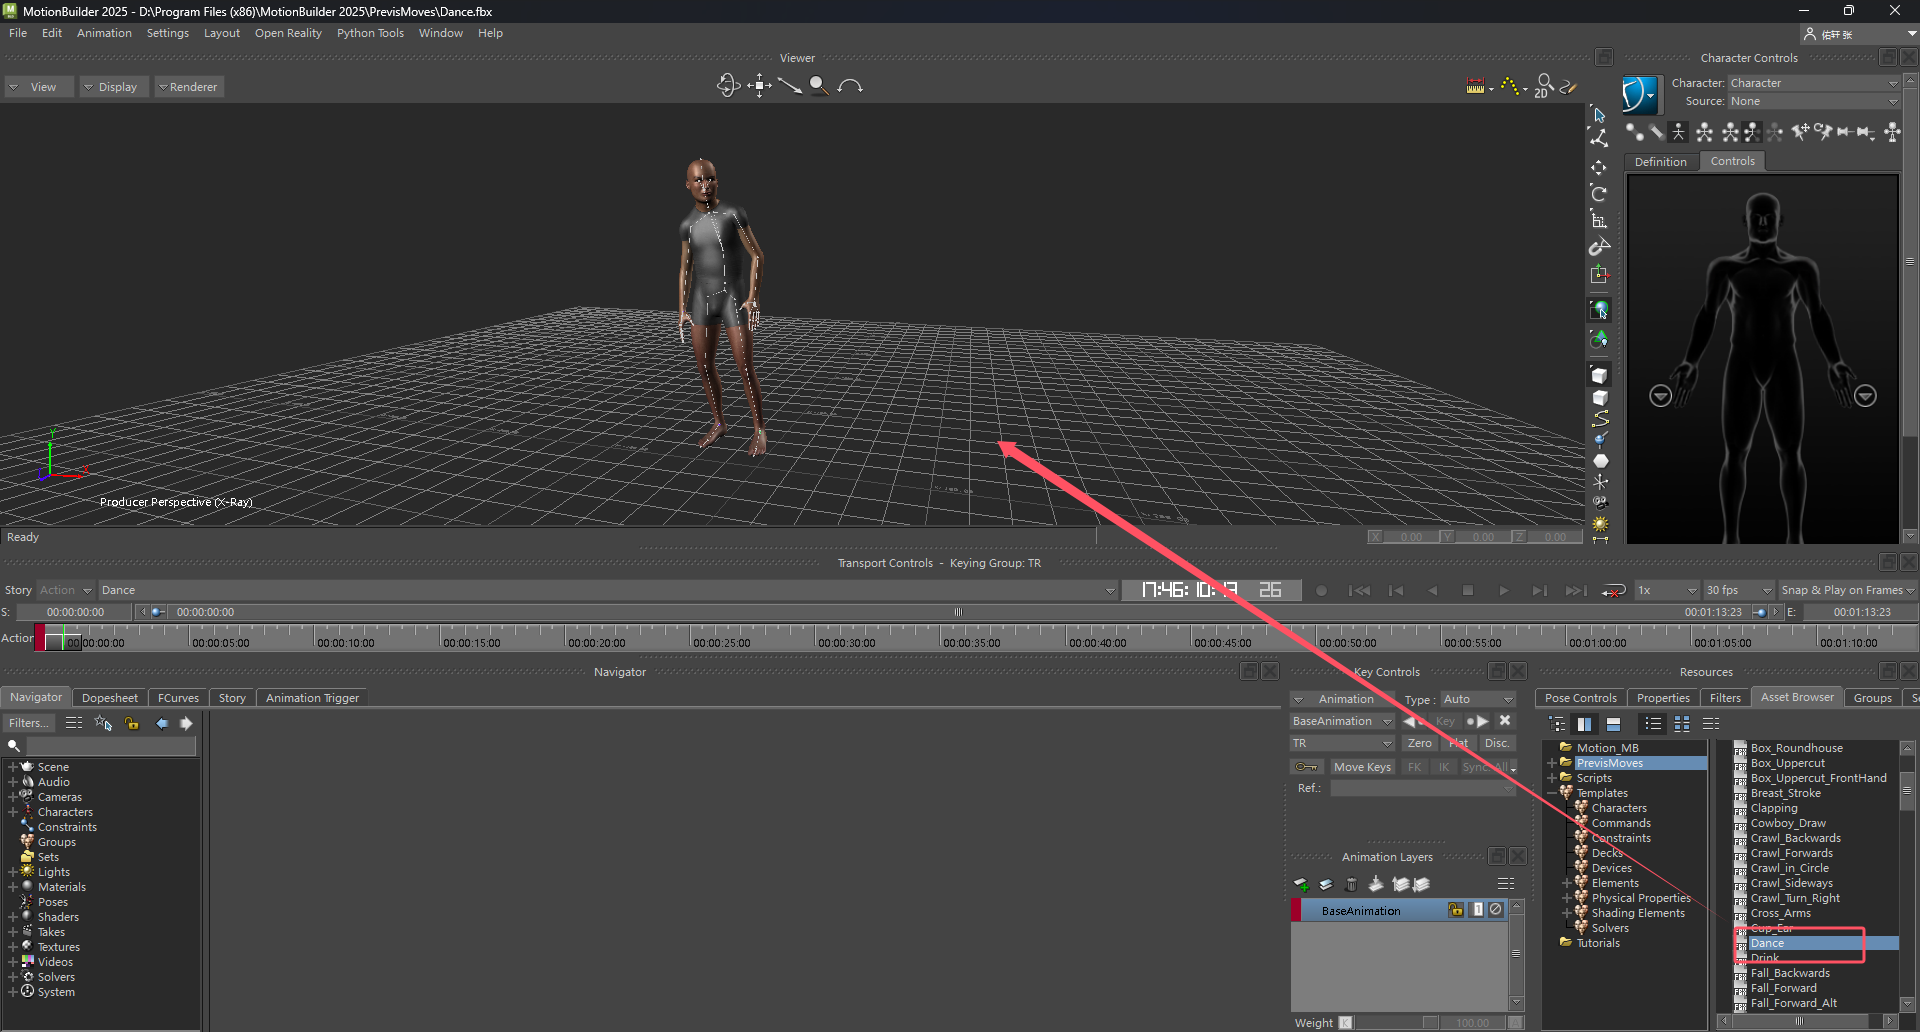Open the 30 fps frame rate dropdown
The height and width of the screenshot is (1032, 1920).
1738,591
